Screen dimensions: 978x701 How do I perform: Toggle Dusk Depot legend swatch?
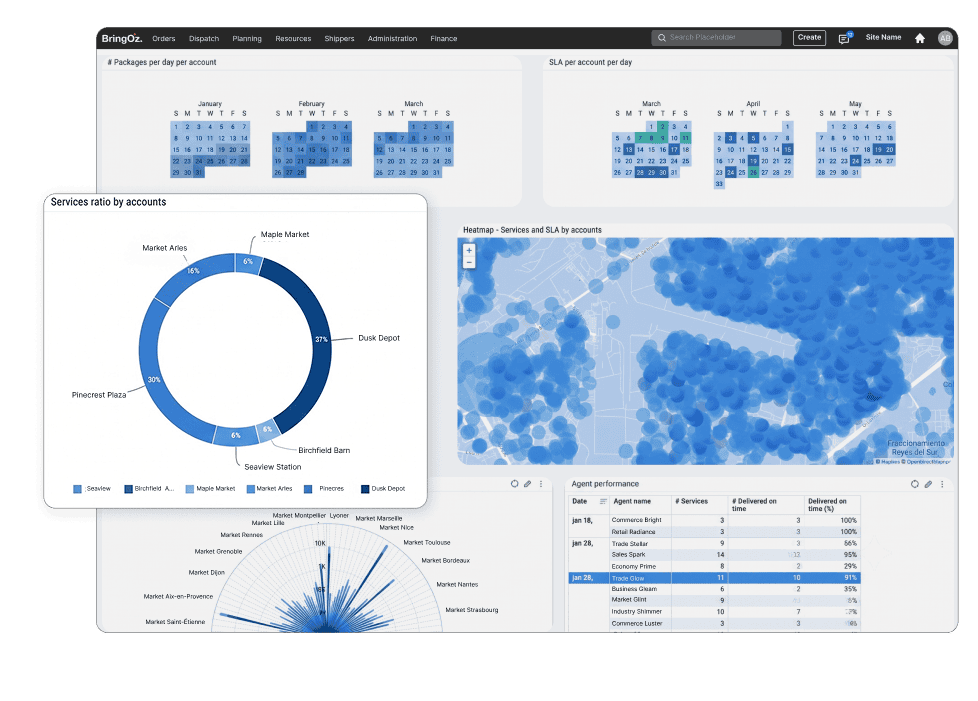pos(365,489)
